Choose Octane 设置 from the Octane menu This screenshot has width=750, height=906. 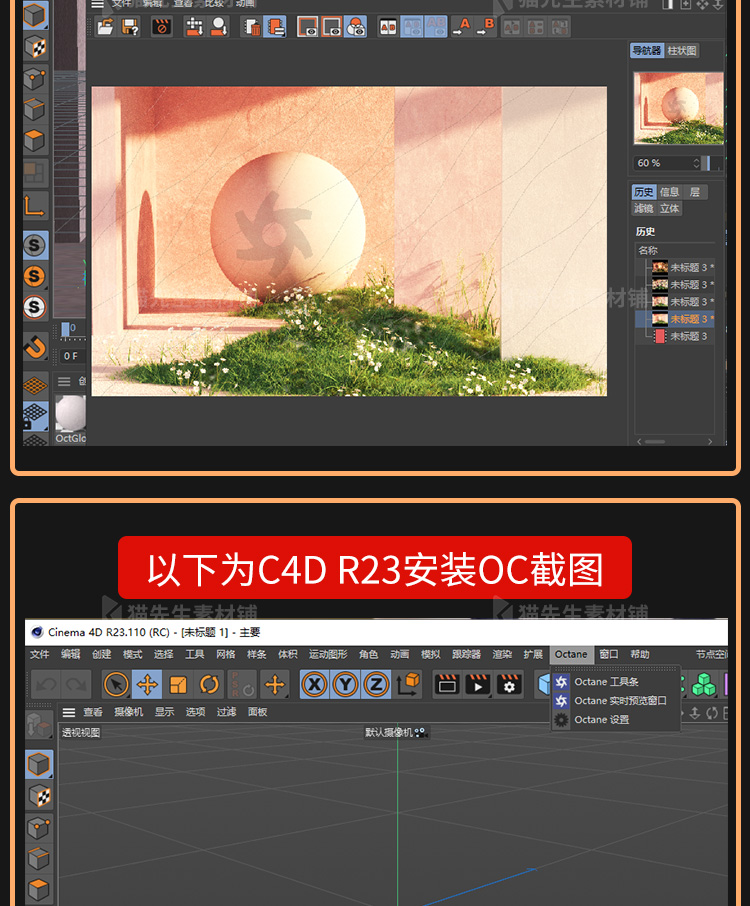click(615, 719)
